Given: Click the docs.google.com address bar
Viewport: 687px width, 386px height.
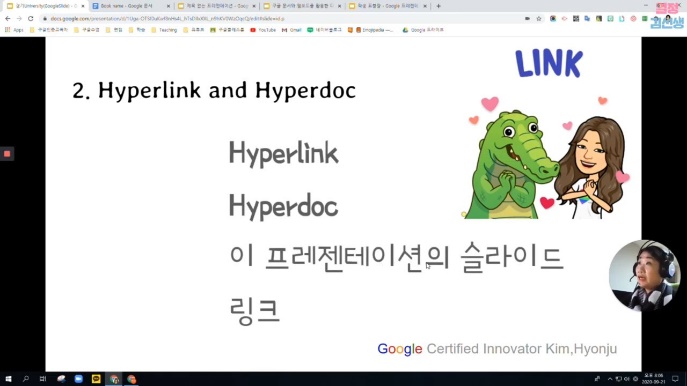Looking at the screenshot, I should click(x=280, y=19).
